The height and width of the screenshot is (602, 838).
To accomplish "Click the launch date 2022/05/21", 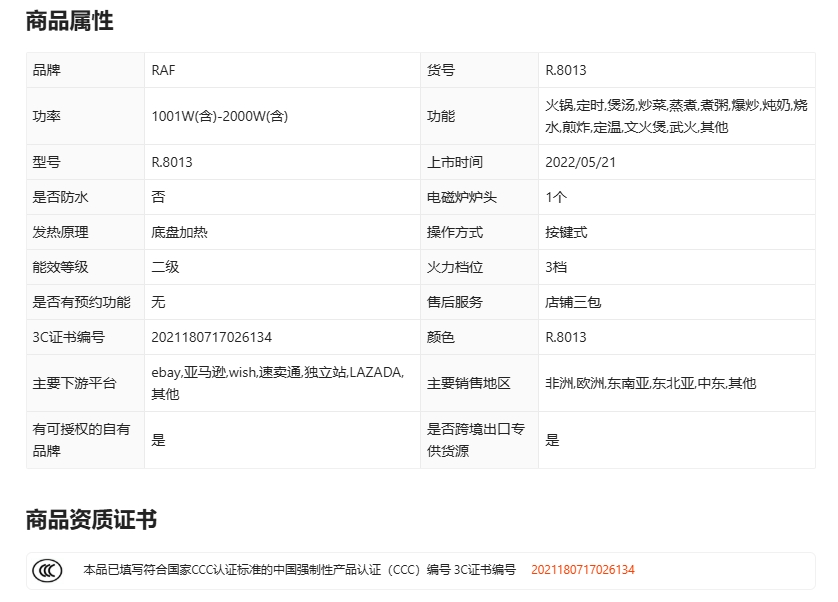I will [582, 162].
